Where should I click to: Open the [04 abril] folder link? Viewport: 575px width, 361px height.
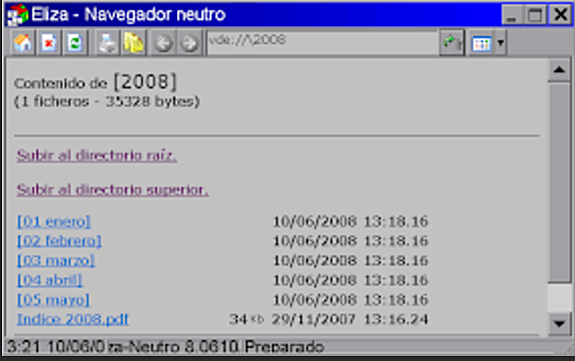pyautogui.click(x=50, y=280)
